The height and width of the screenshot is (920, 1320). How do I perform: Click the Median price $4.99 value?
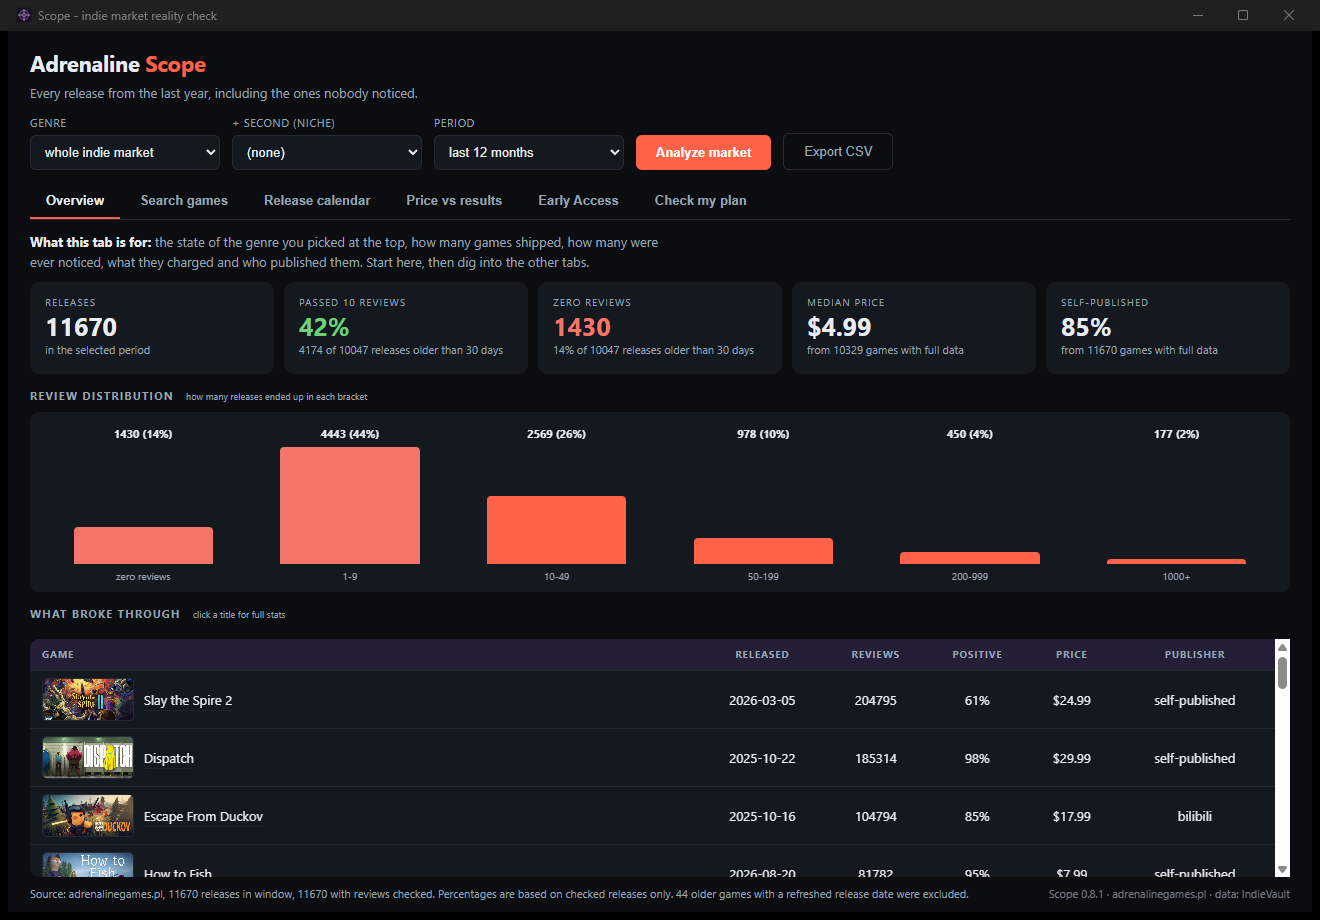[839, 327]
